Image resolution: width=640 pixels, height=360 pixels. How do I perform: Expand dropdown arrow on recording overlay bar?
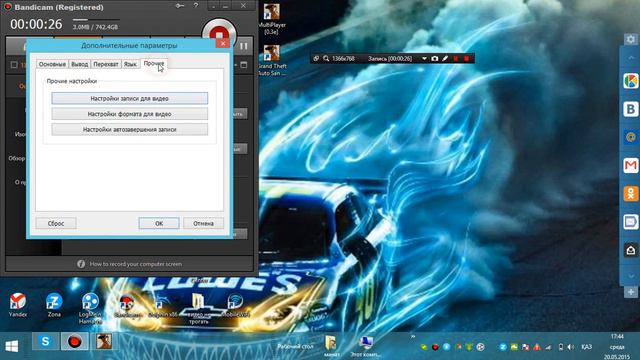(x=424, y=59)
